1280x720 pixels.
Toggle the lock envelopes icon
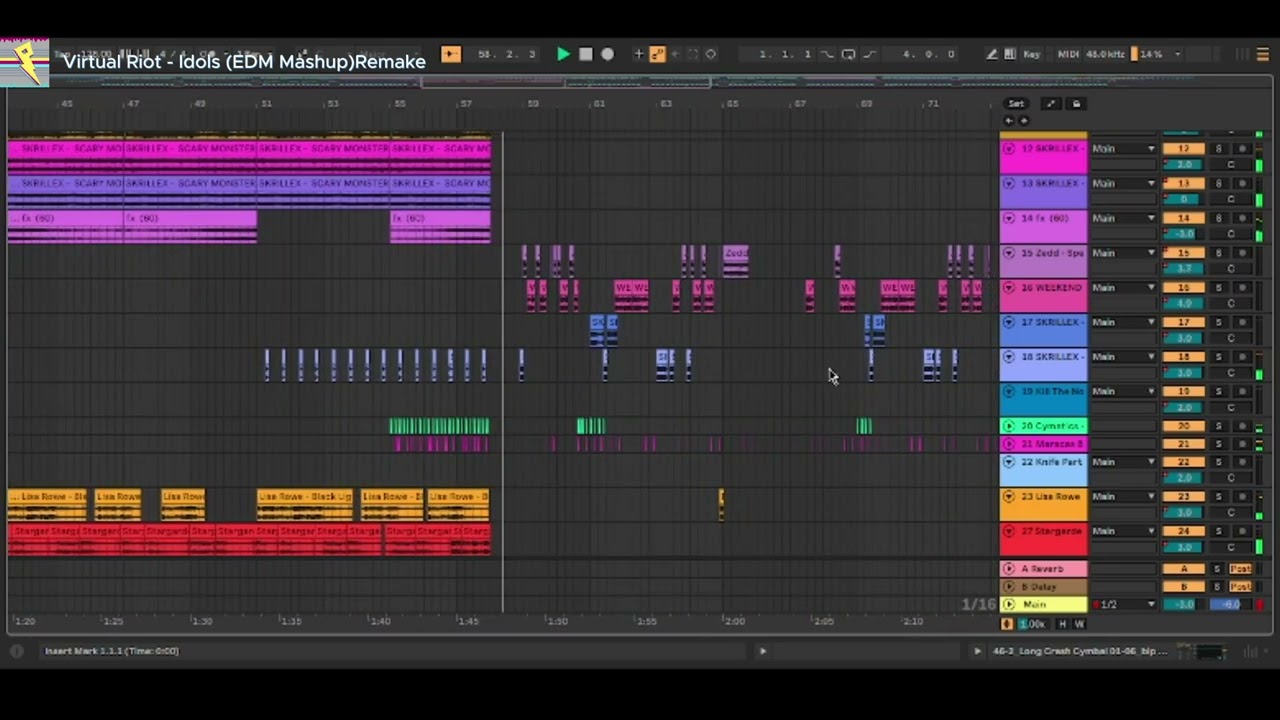(1076, 103)
